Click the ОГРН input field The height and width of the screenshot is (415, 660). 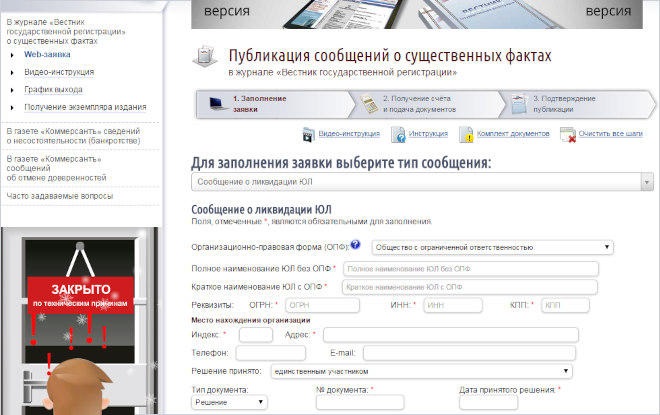(308, 305)
